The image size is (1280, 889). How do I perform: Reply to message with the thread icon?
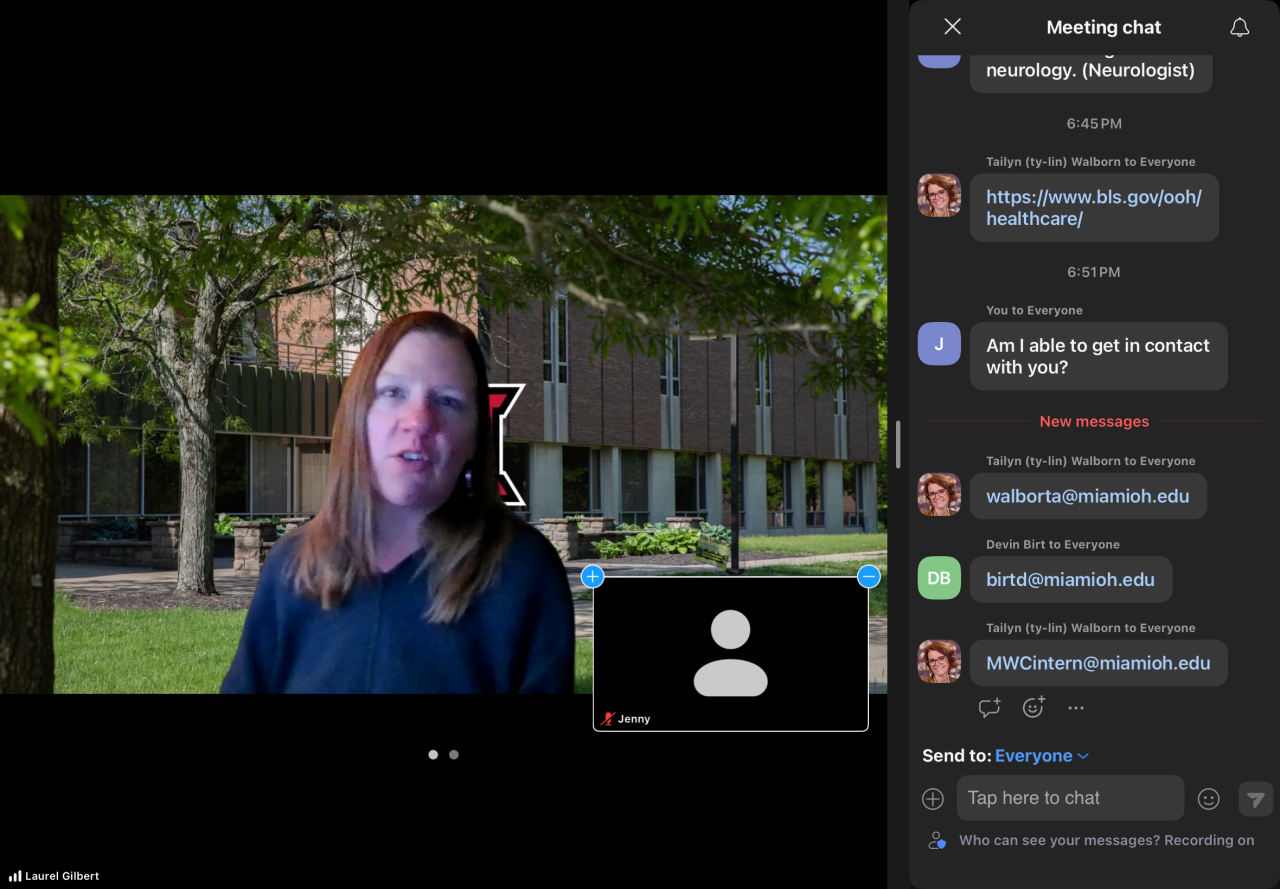pyautogui.click(x=989, y=708)
